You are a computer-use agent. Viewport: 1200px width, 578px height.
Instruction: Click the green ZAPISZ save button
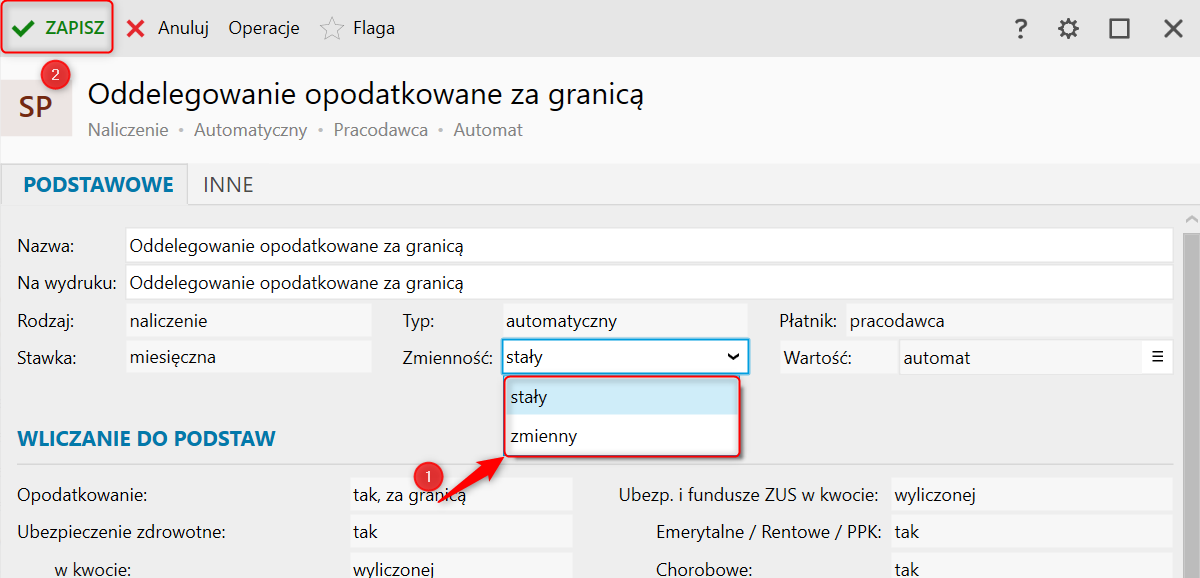[58, 28]
